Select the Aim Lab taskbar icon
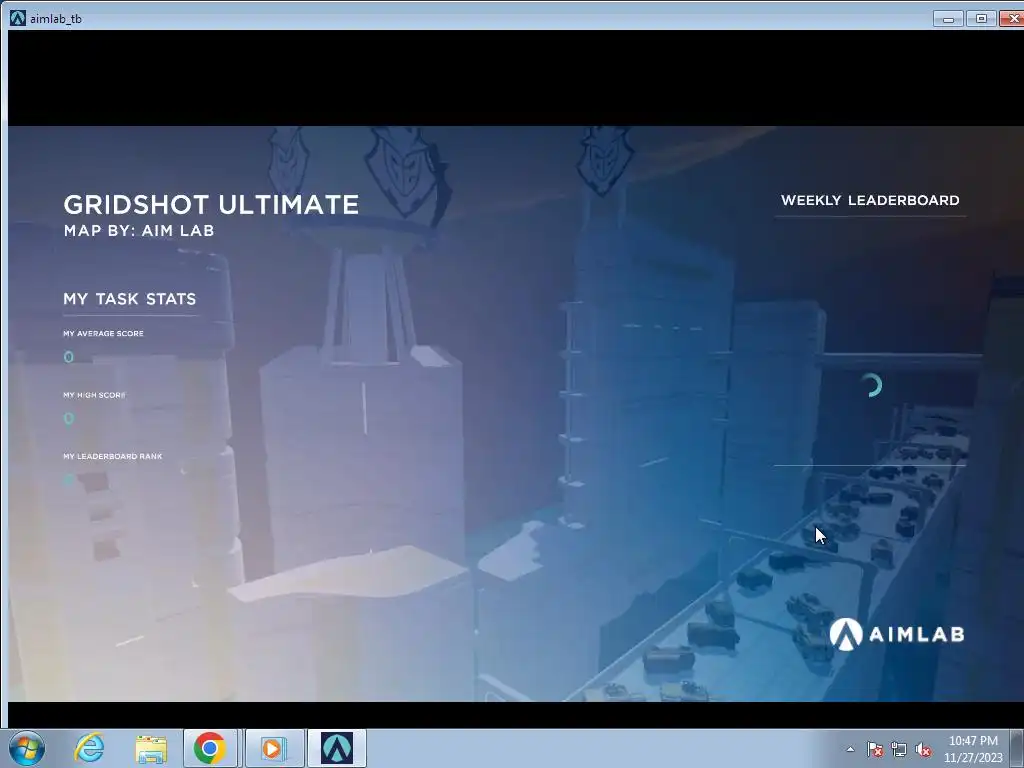Viewport: 1024px width, 768px height. coord(337,748)
